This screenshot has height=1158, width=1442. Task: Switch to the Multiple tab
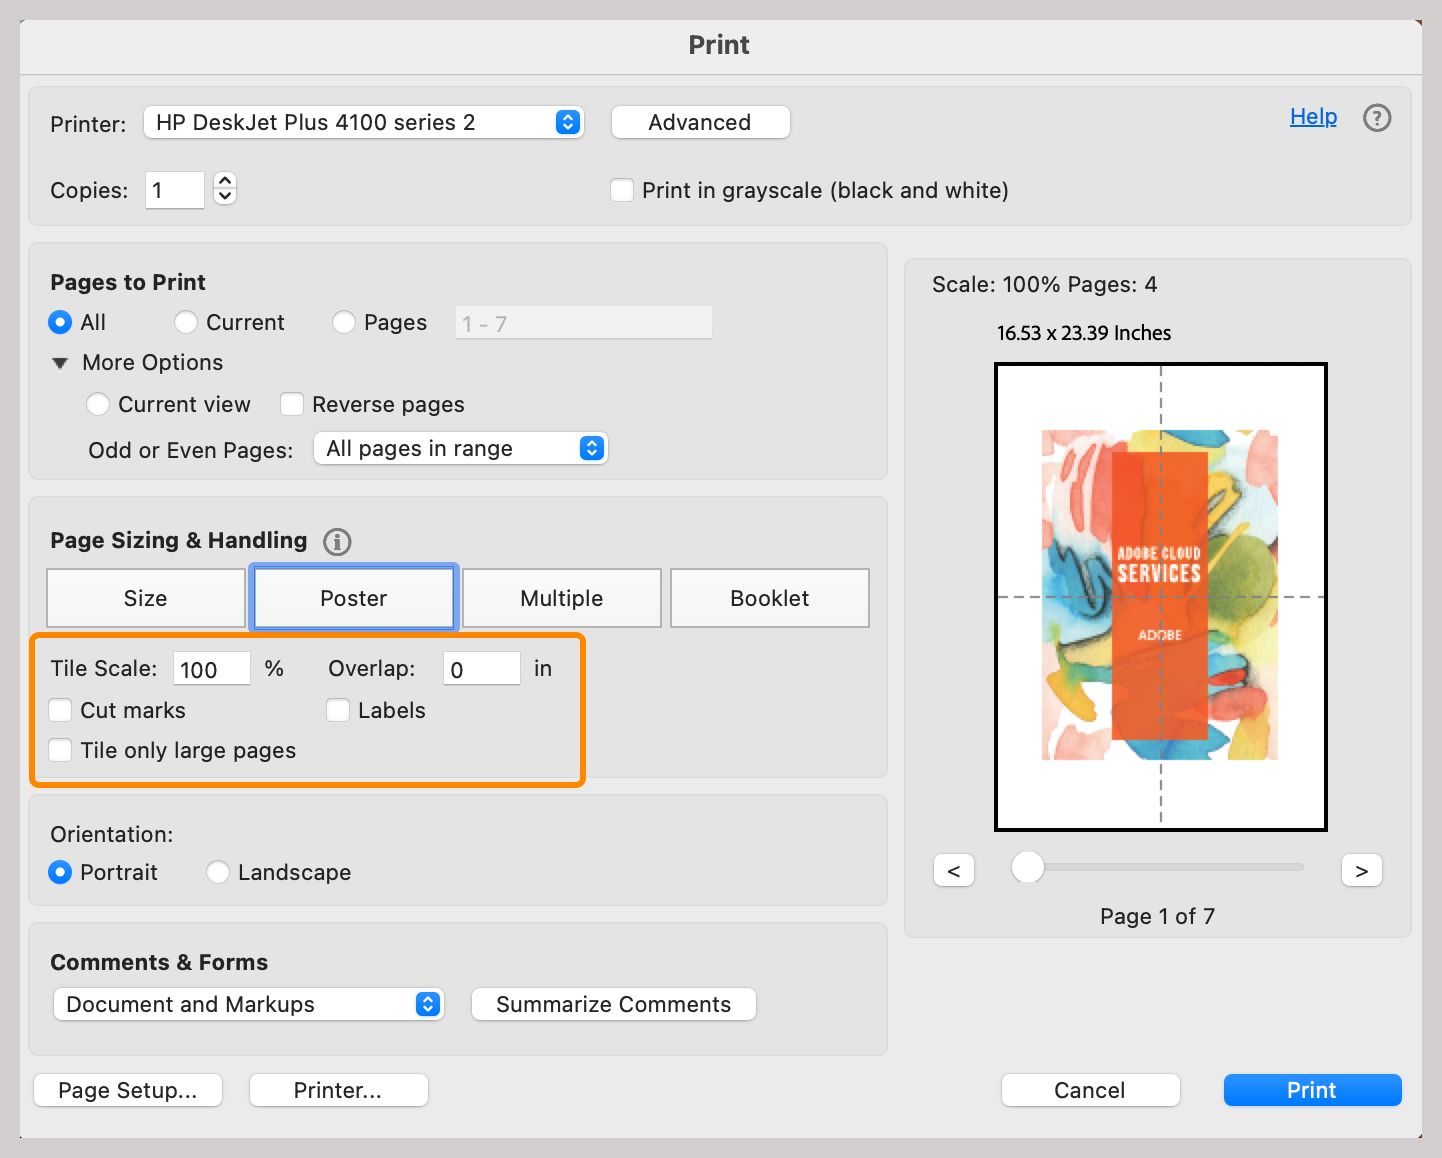pyautogui.click(x=561, y=598)
